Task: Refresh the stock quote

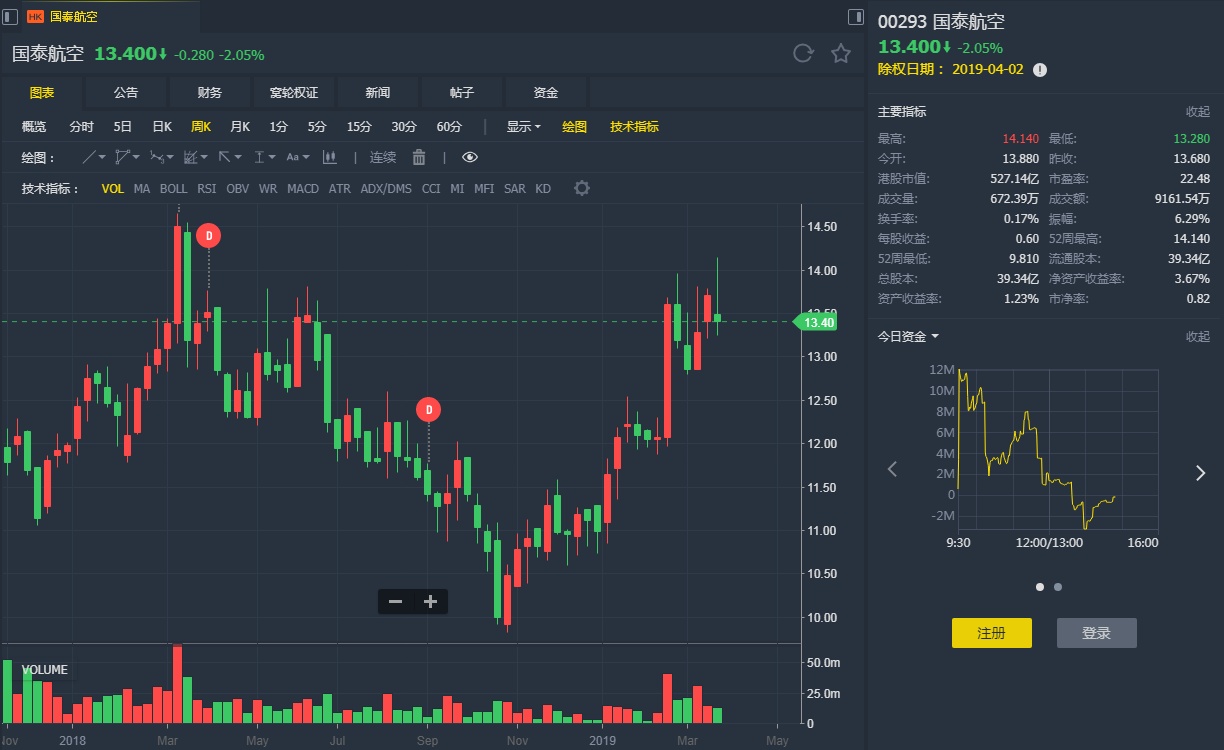Action: 803,54
